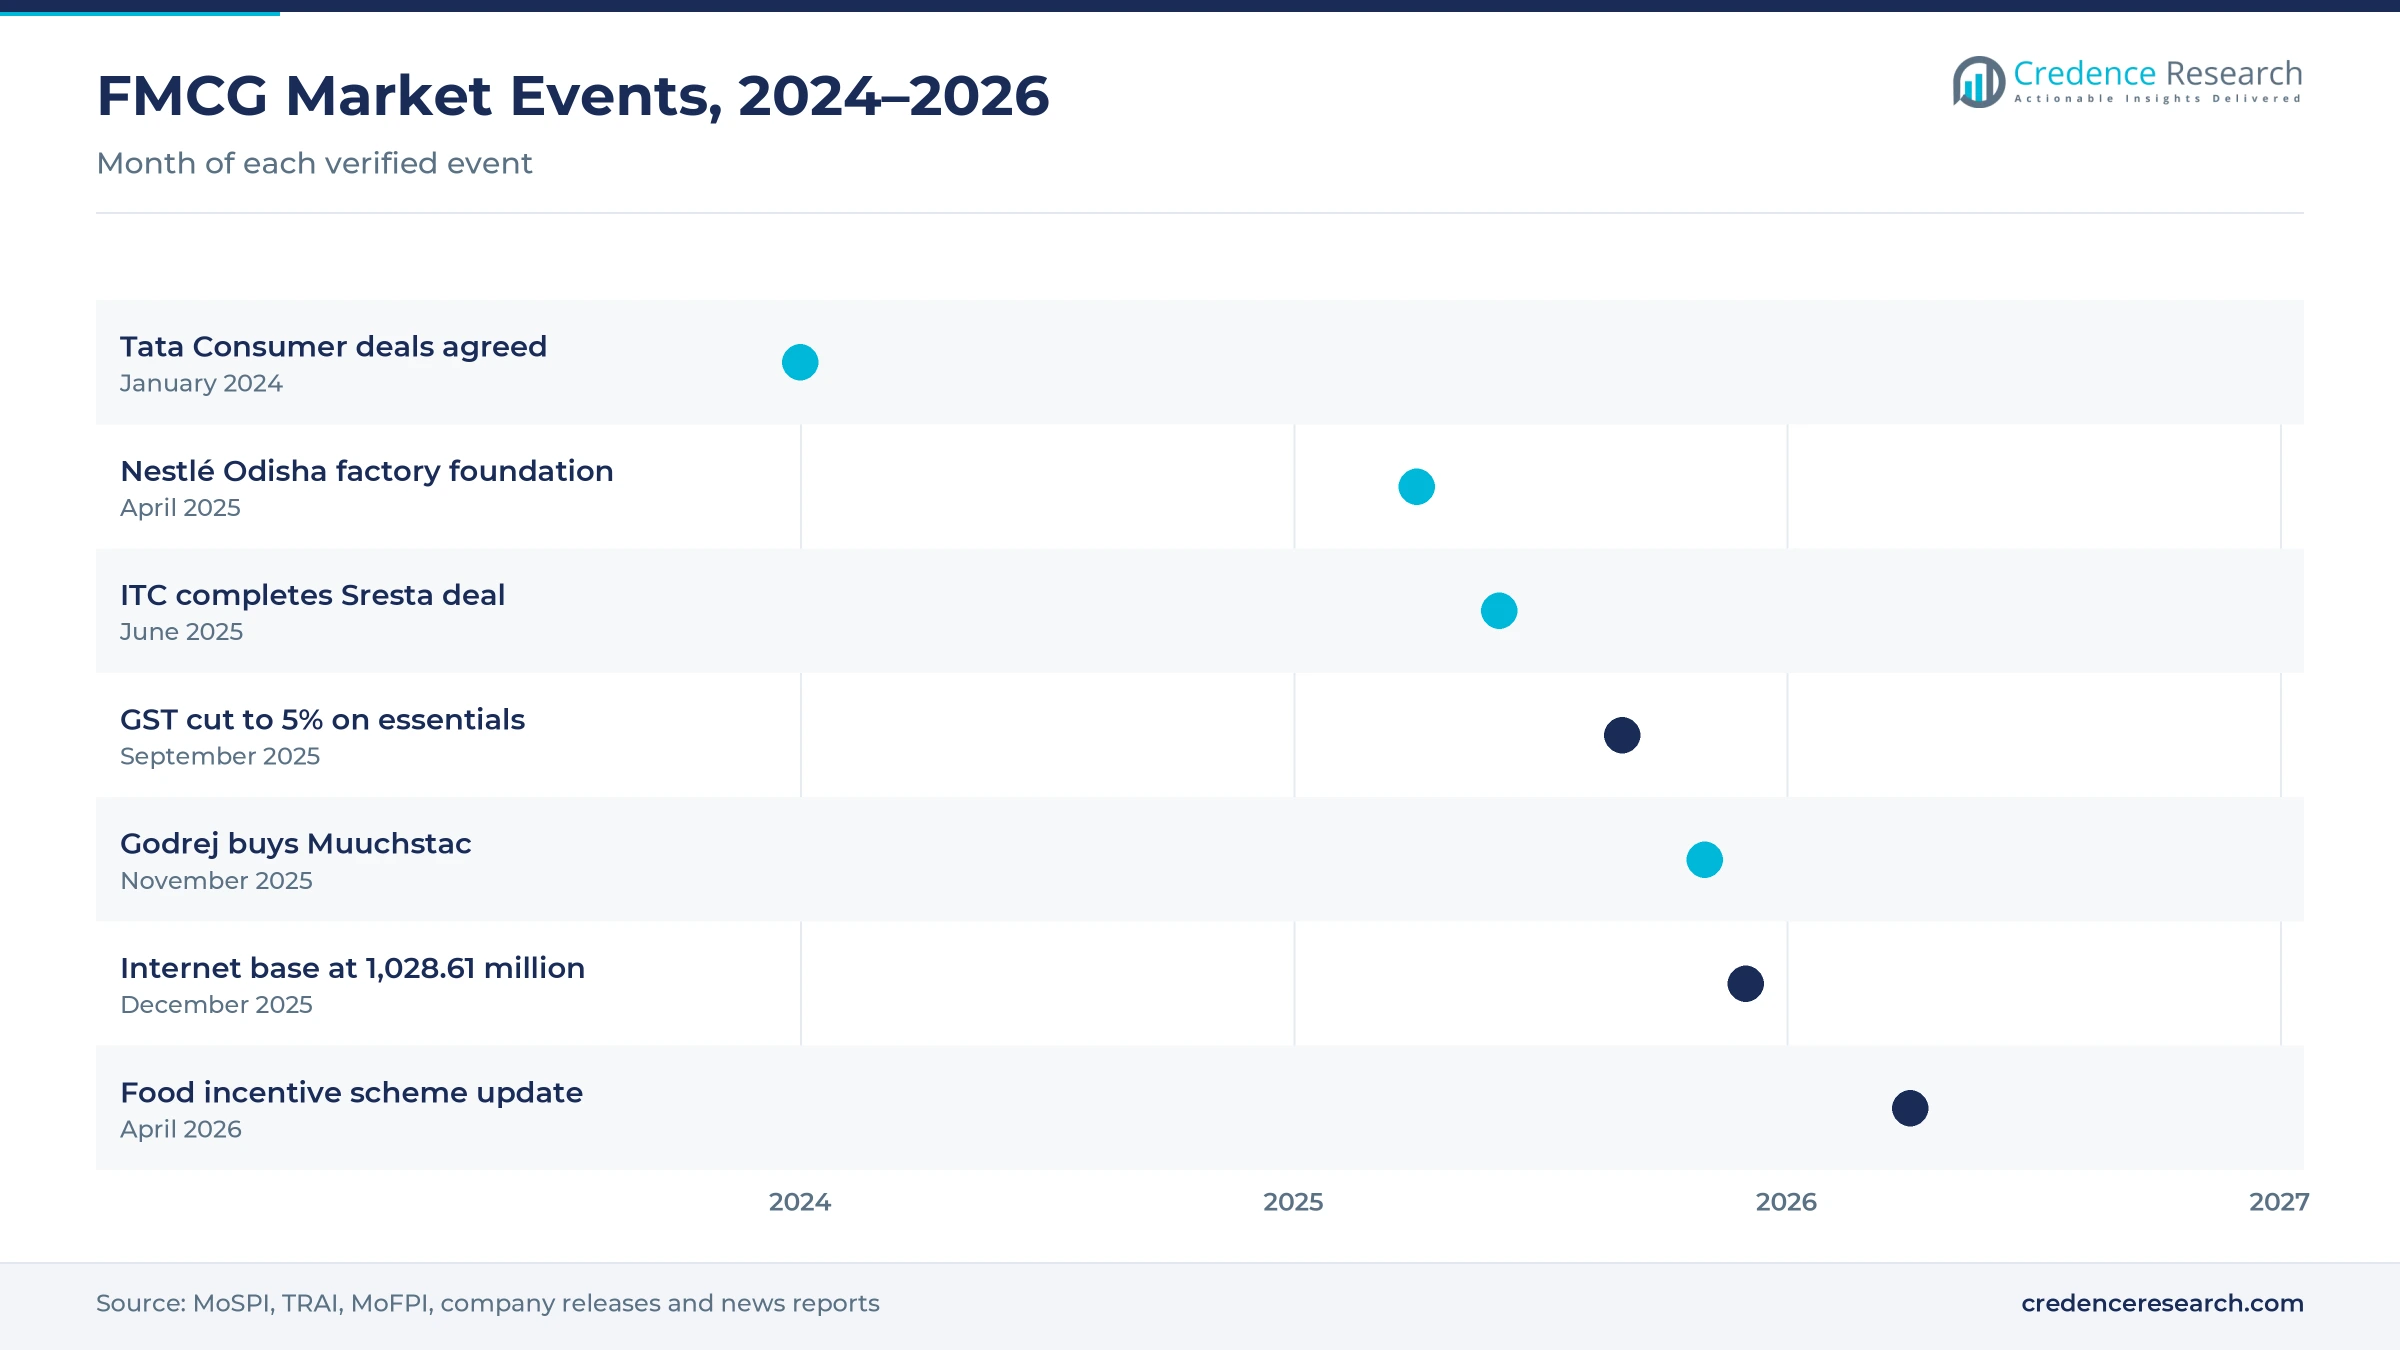Click the 'Credence Research' brand name text
This screenshot has height=1350, width=2400.
[2158, 73]
